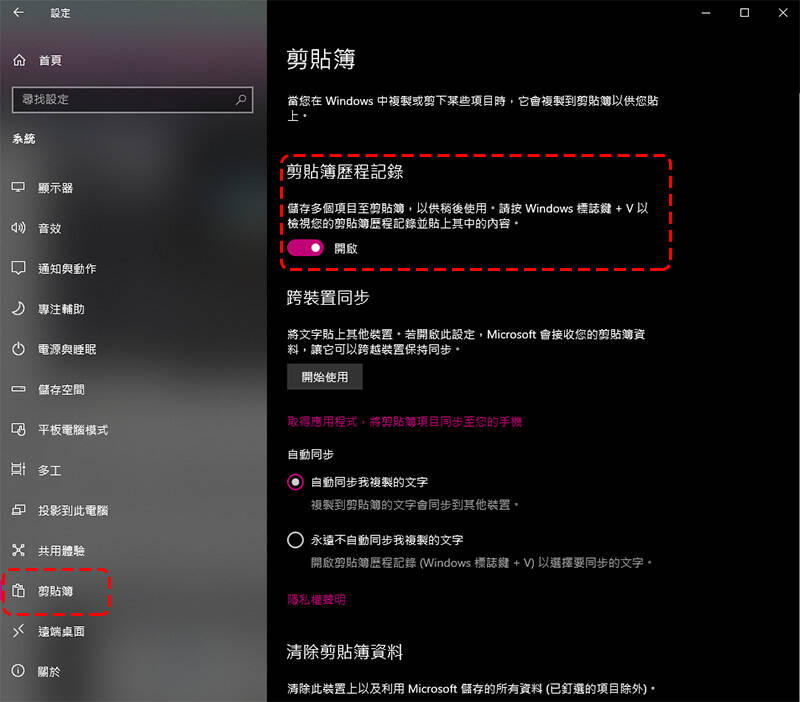
Task: Toggle 剪貼簿歷程記錄 switch off
Action: (305, 248)
